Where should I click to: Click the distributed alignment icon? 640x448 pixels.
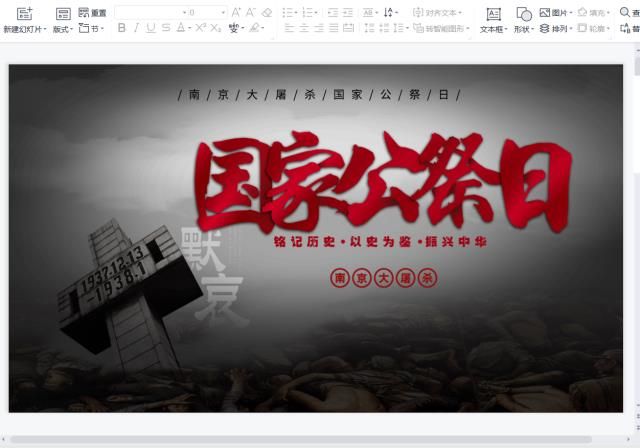348,28
